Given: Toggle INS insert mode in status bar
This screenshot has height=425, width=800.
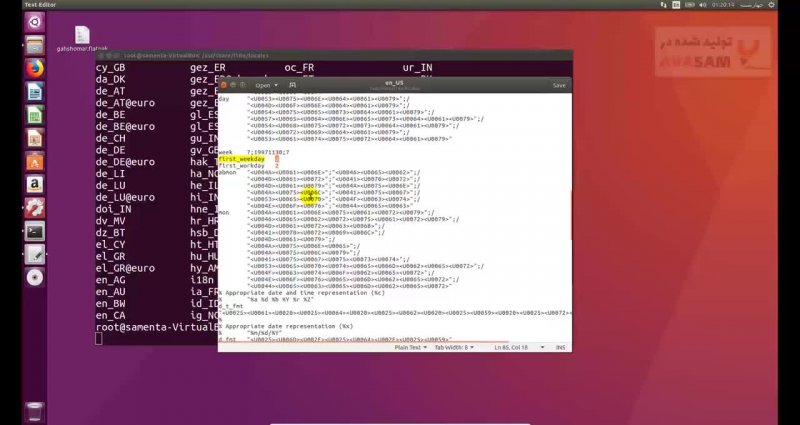Looking at the screenshot, I should tap(561, 347).
